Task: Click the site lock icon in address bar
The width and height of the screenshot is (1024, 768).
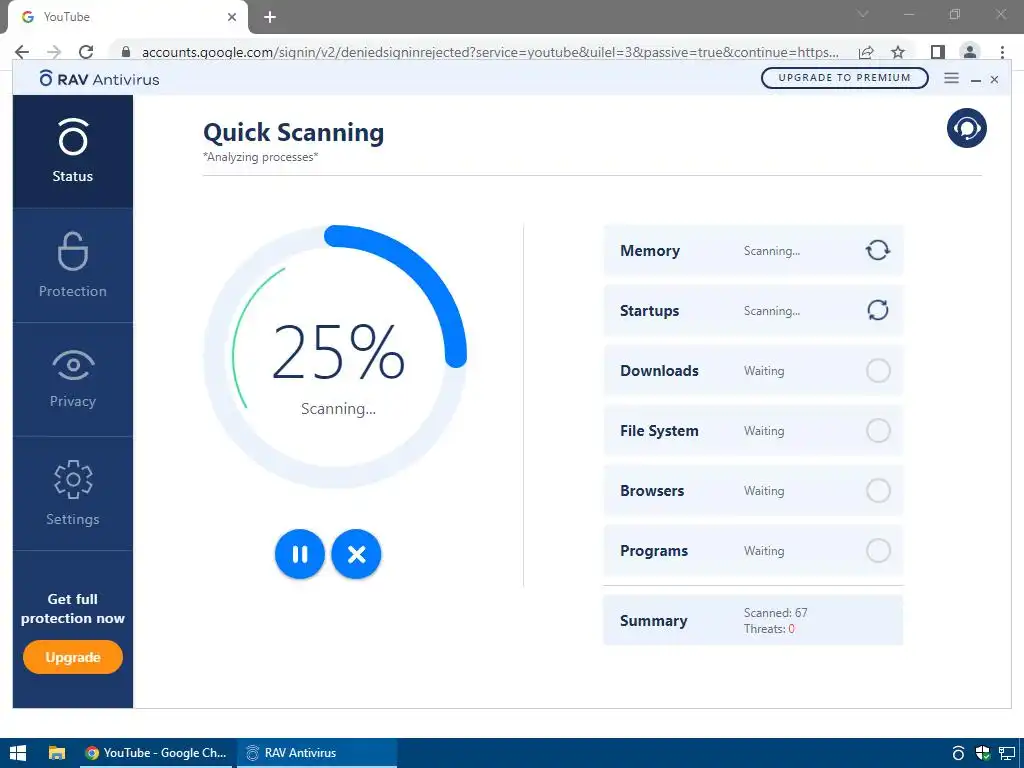Action: 126,52
